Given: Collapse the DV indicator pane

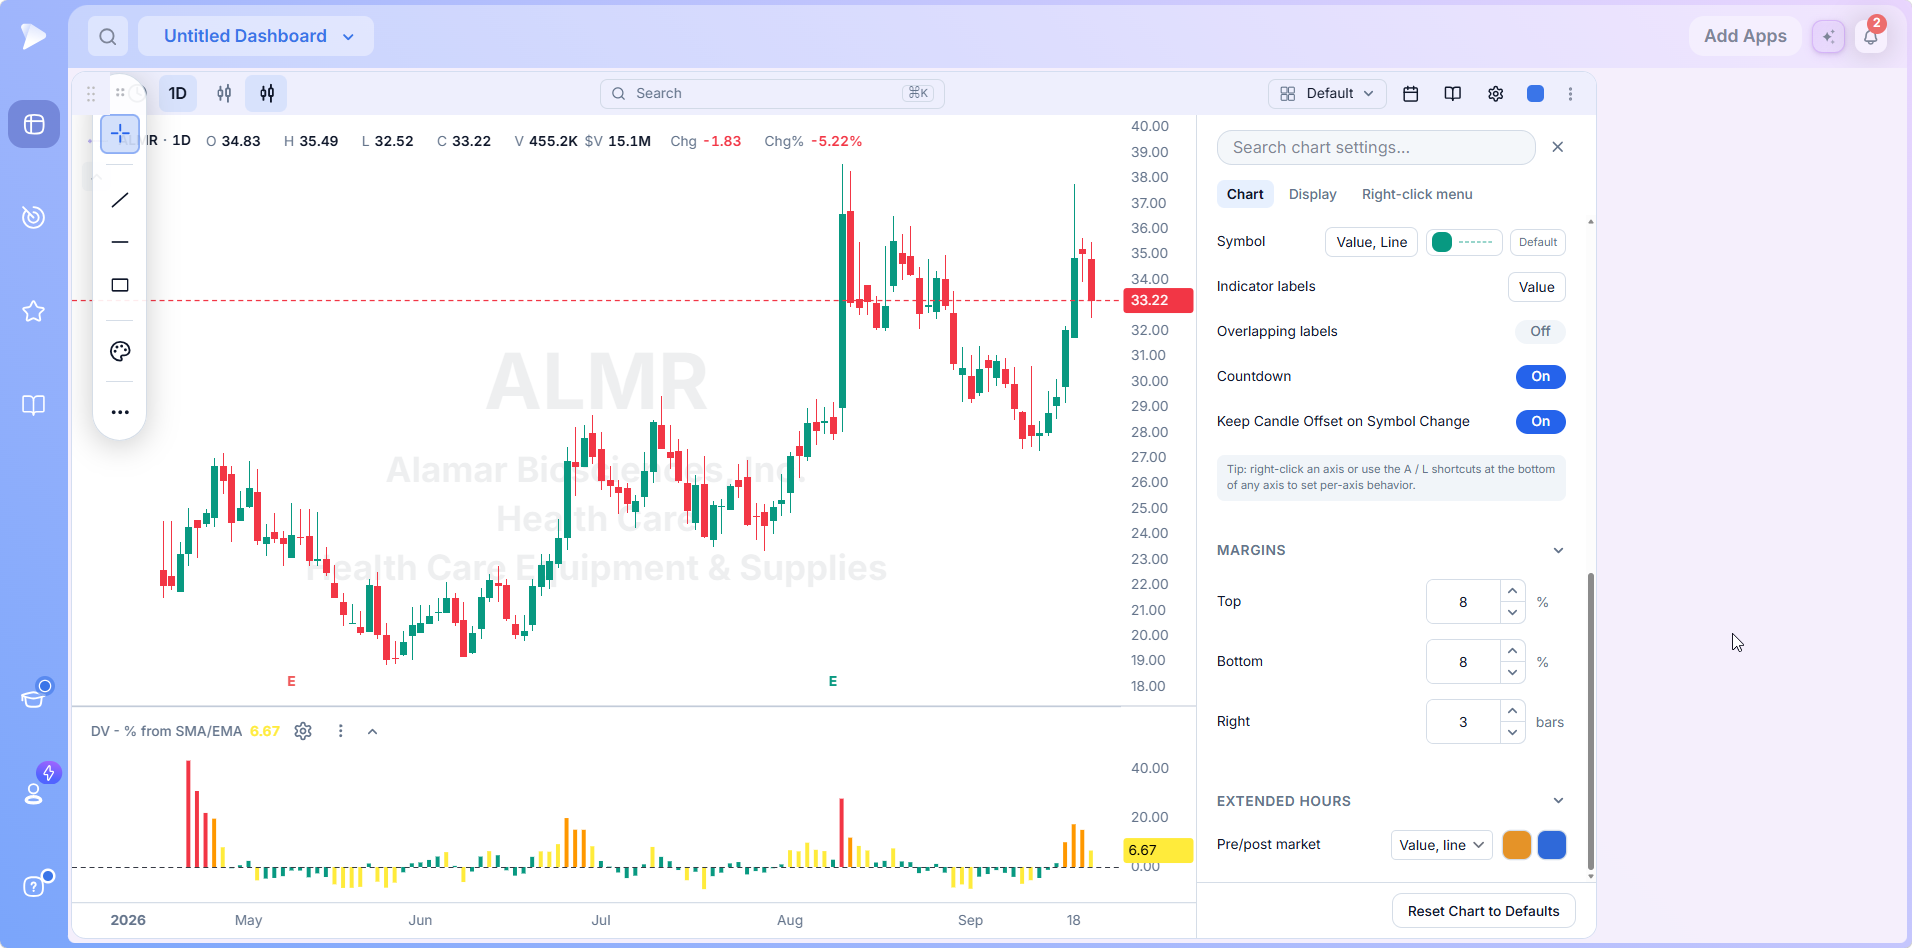Looking at the screenshot, I should [x=372, y=731].
